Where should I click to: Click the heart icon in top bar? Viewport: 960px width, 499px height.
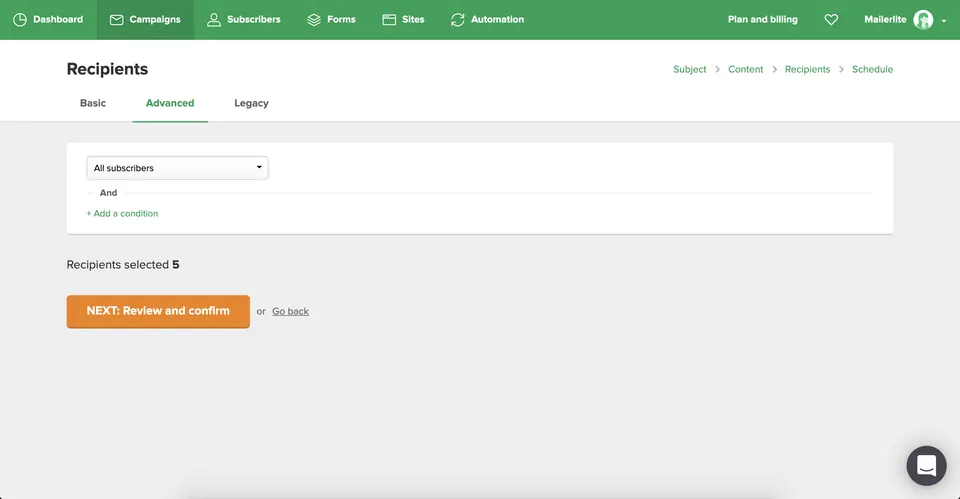(x=831, y=20)
